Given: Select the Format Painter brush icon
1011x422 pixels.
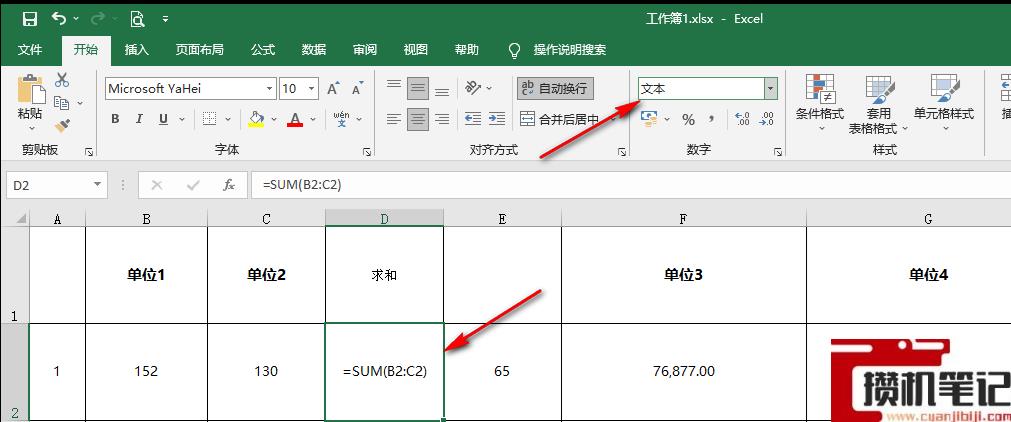Looking at the screenshot, I should pyautogui.click(x=62, y=125).
